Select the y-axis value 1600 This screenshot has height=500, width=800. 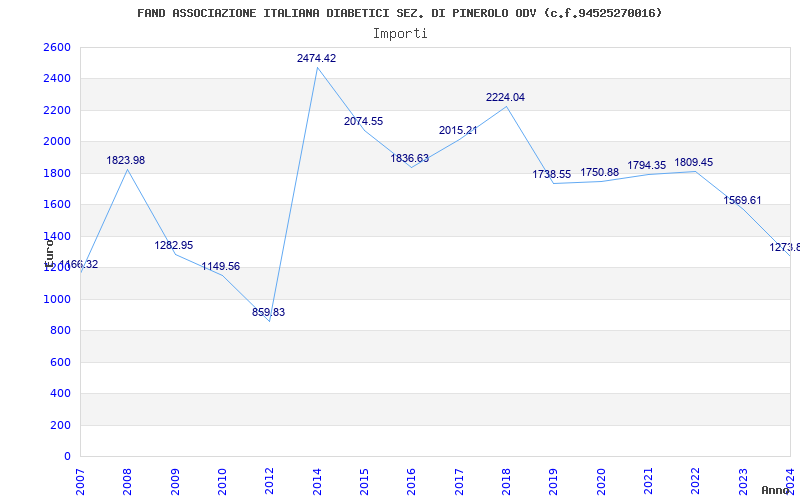click(57, 205)
